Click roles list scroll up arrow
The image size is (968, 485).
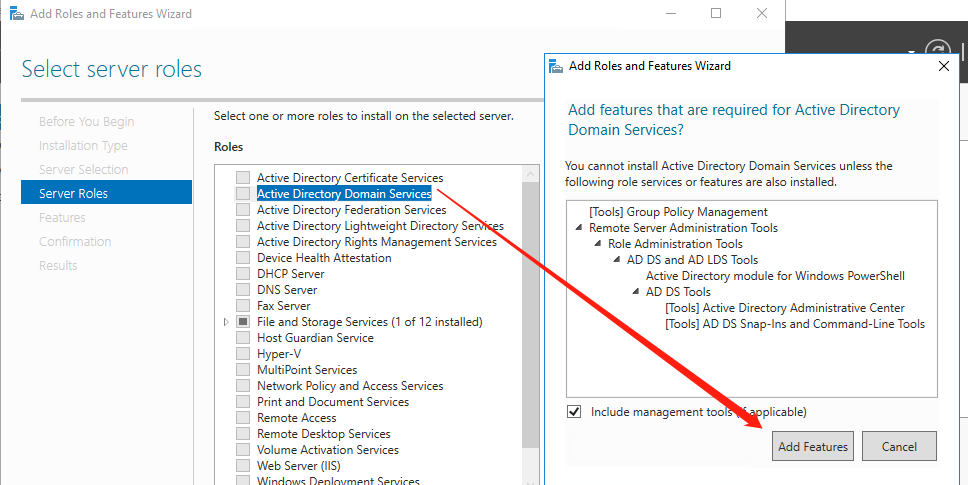[x=530, y=175]
